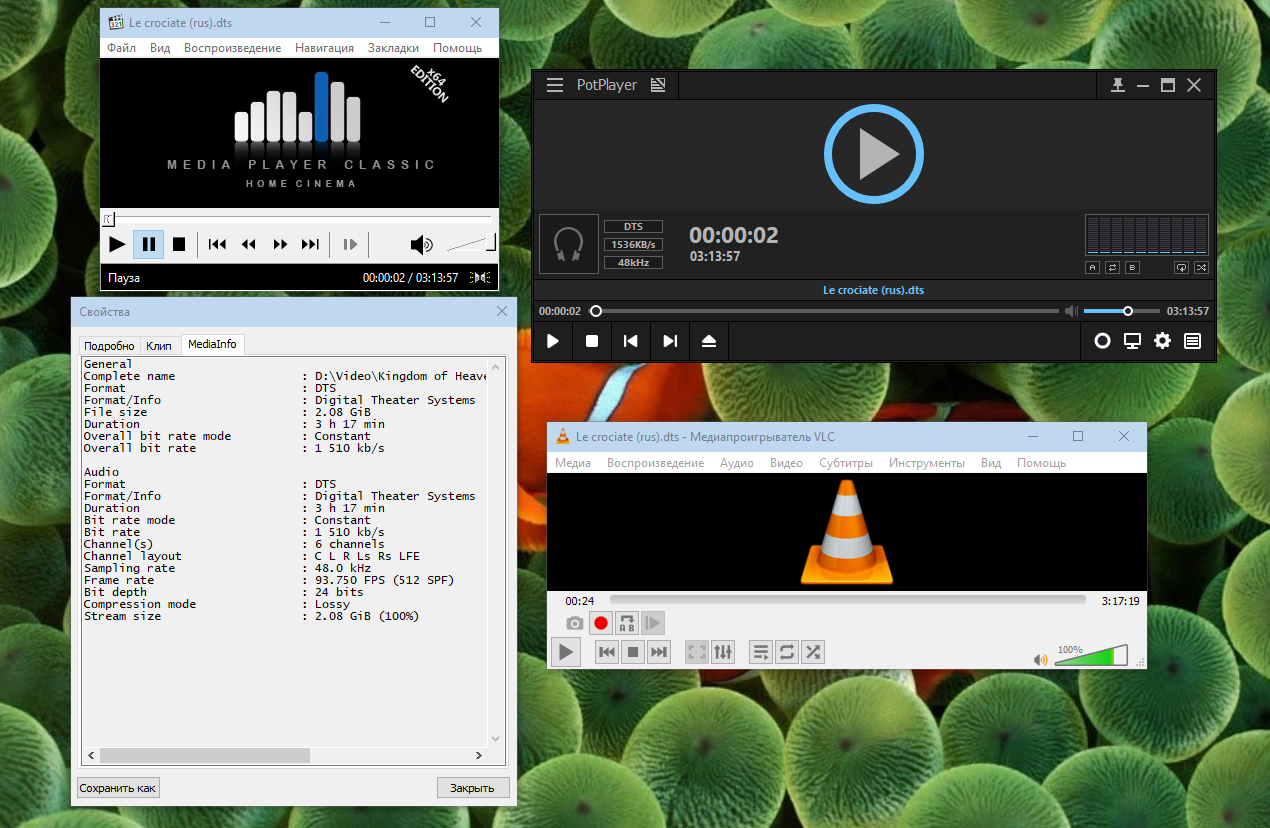Open the Аудио menu in VLC
This screenshot has height=828, width=1270.
click(x=737, y=463)
